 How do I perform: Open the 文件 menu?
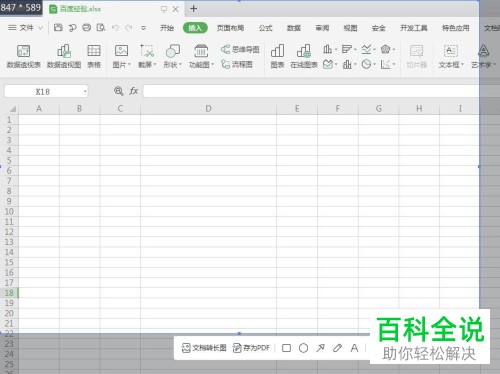[x=26, y=28]
